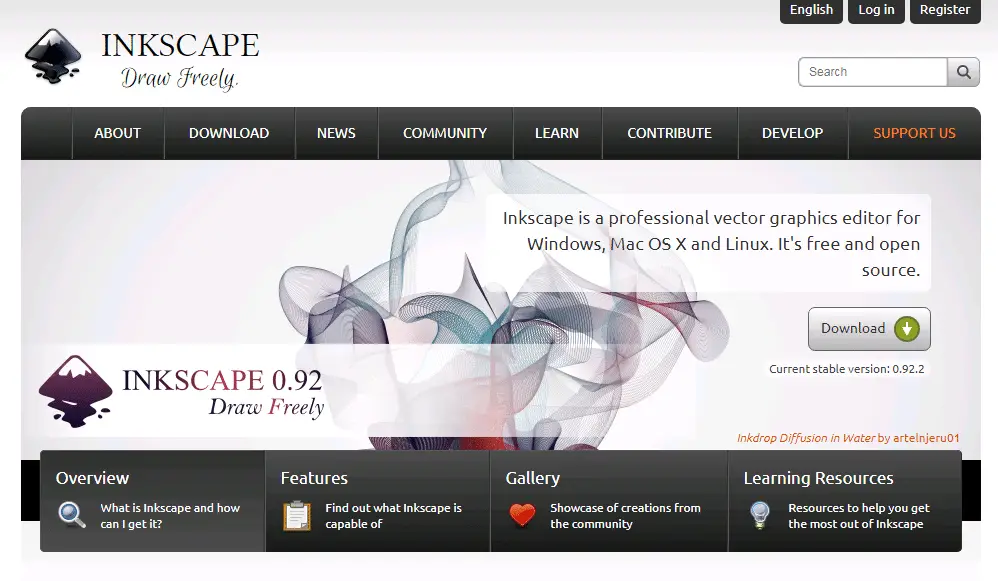Click the large Download button
Screen dimensions: 998x581
coord(869,329)
